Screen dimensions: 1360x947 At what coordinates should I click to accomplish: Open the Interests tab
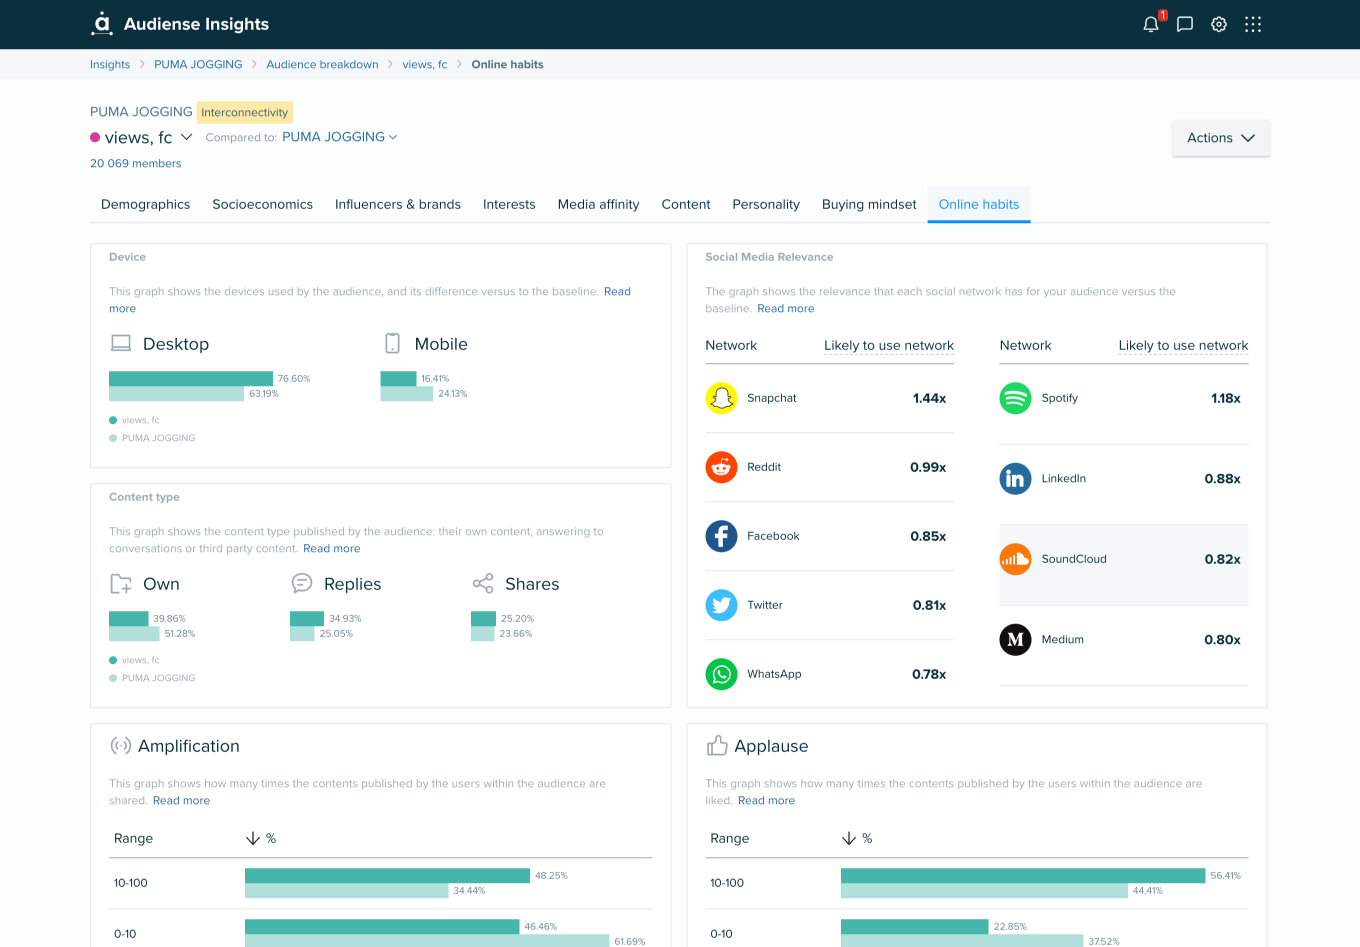coord(509,204)
